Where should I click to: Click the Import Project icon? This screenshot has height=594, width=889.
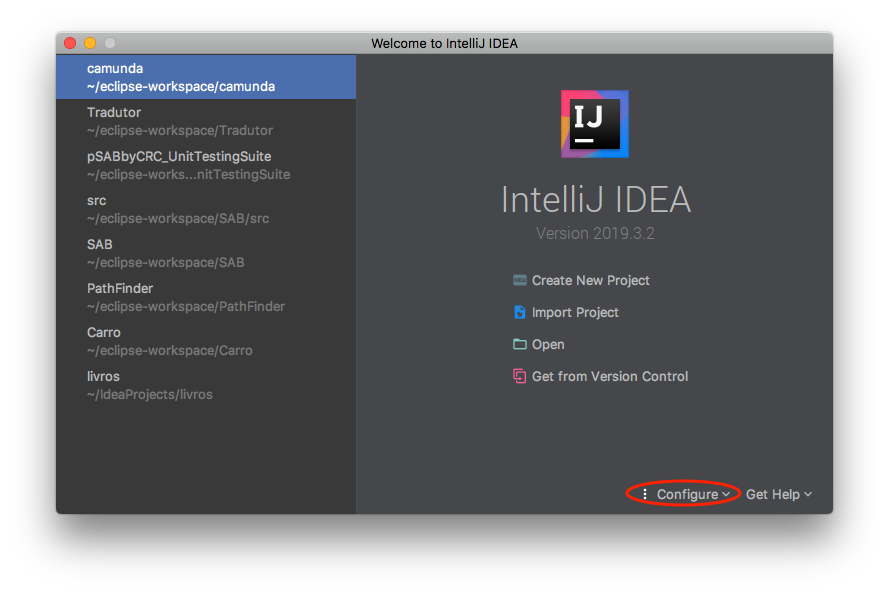pos(519,313)
